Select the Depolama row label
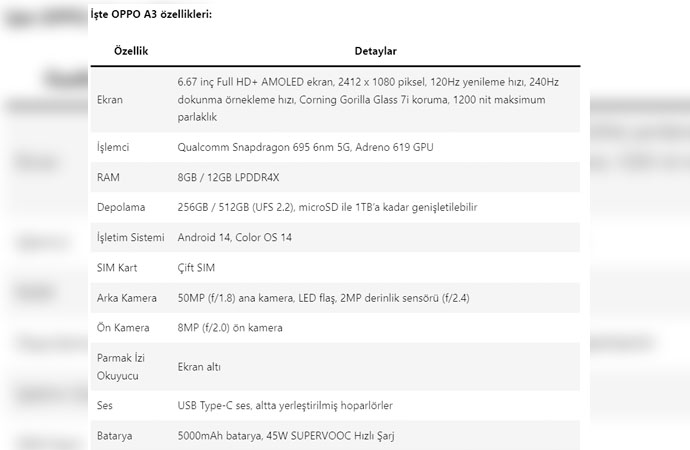 point(121,207)
